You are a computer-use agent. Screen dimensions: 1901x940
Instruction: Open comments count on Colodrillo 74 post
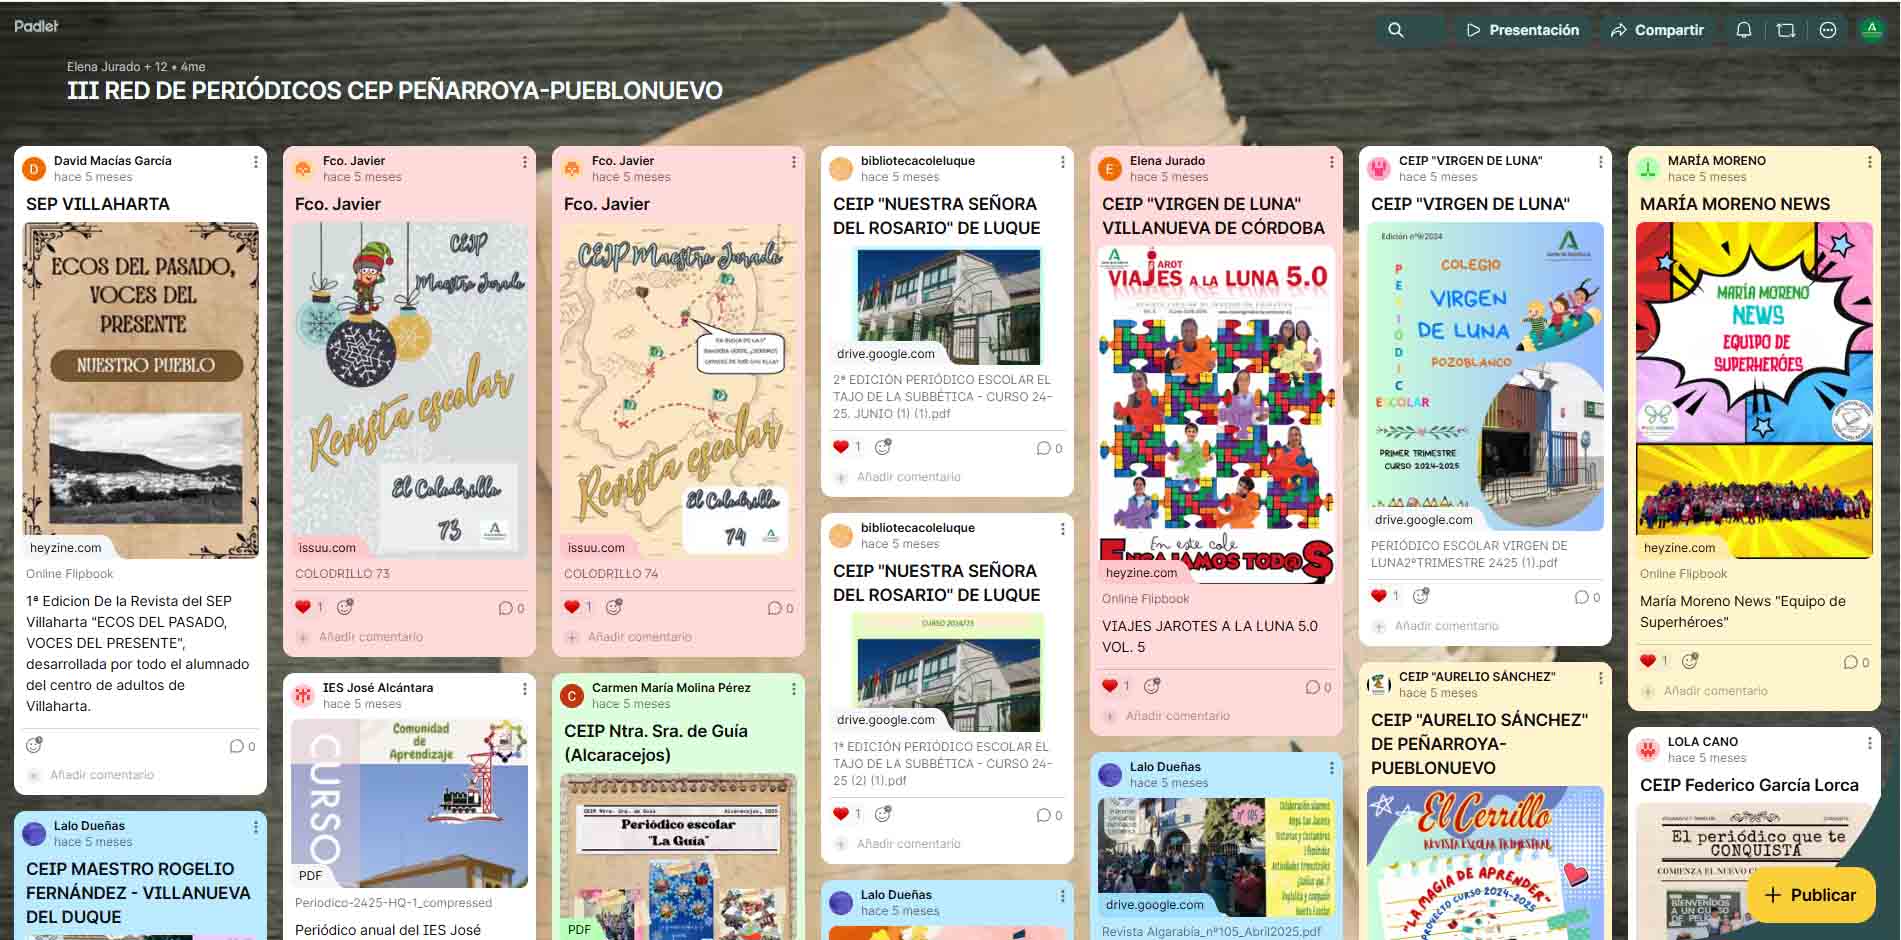(x=780, y=608)
